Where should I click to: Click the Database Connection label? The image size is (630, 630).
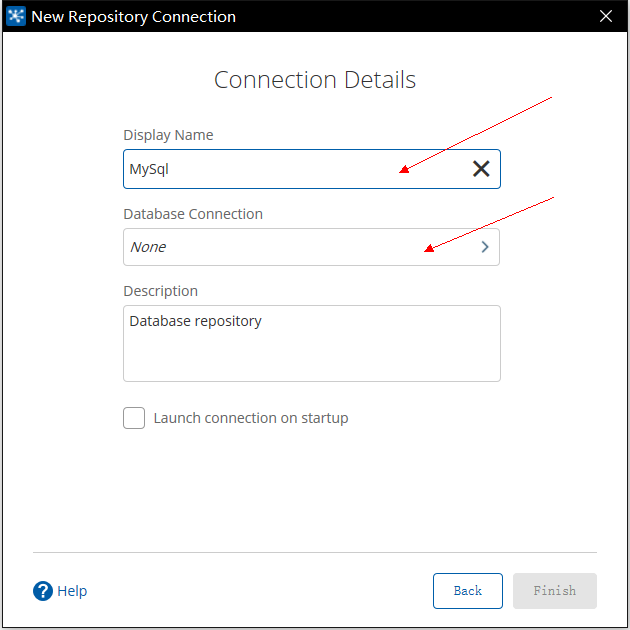pyautogui.click(x=193, y=214)
